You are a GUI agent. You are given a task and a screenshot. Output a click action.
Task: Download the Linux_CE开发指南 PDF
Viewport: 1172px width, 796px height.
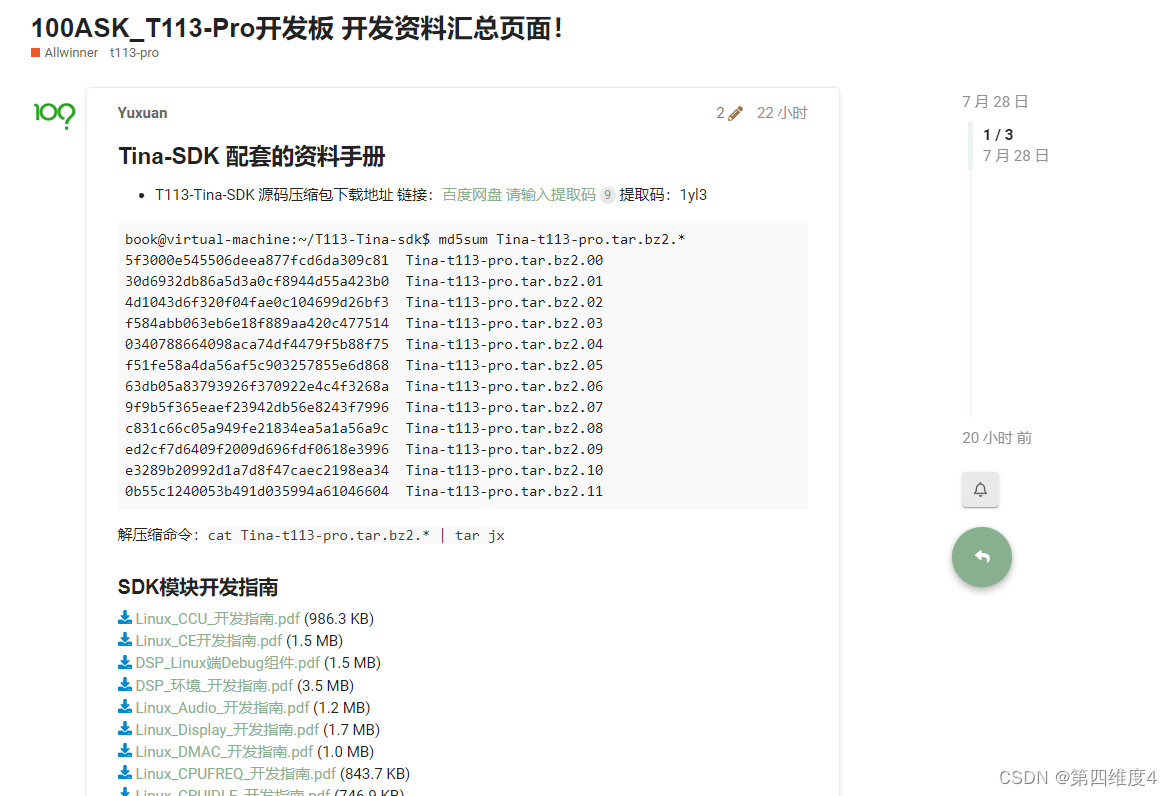click(209, 640)
